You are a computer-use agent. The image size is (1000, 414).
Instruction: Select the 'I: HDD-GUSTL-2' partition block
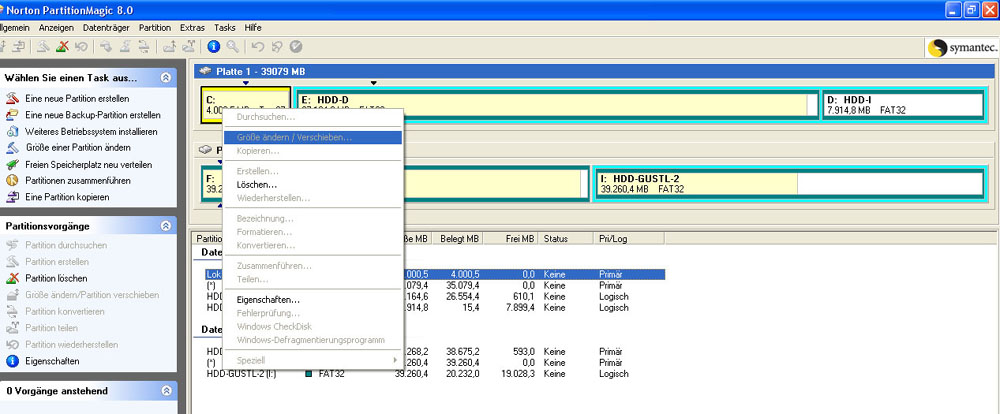pos(789,183)
